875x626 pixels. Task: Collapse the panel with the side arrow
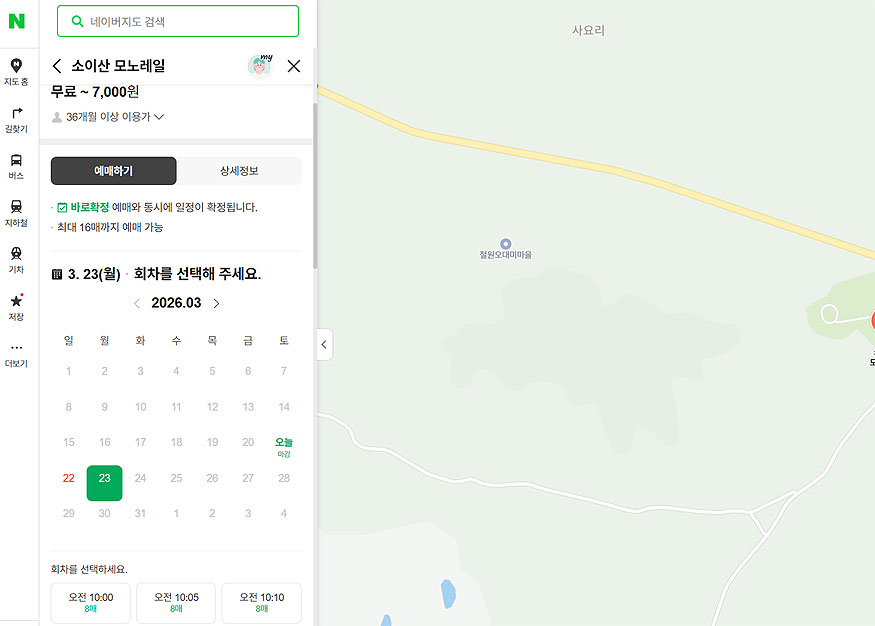pyautogui.click(x=323, y=344)
